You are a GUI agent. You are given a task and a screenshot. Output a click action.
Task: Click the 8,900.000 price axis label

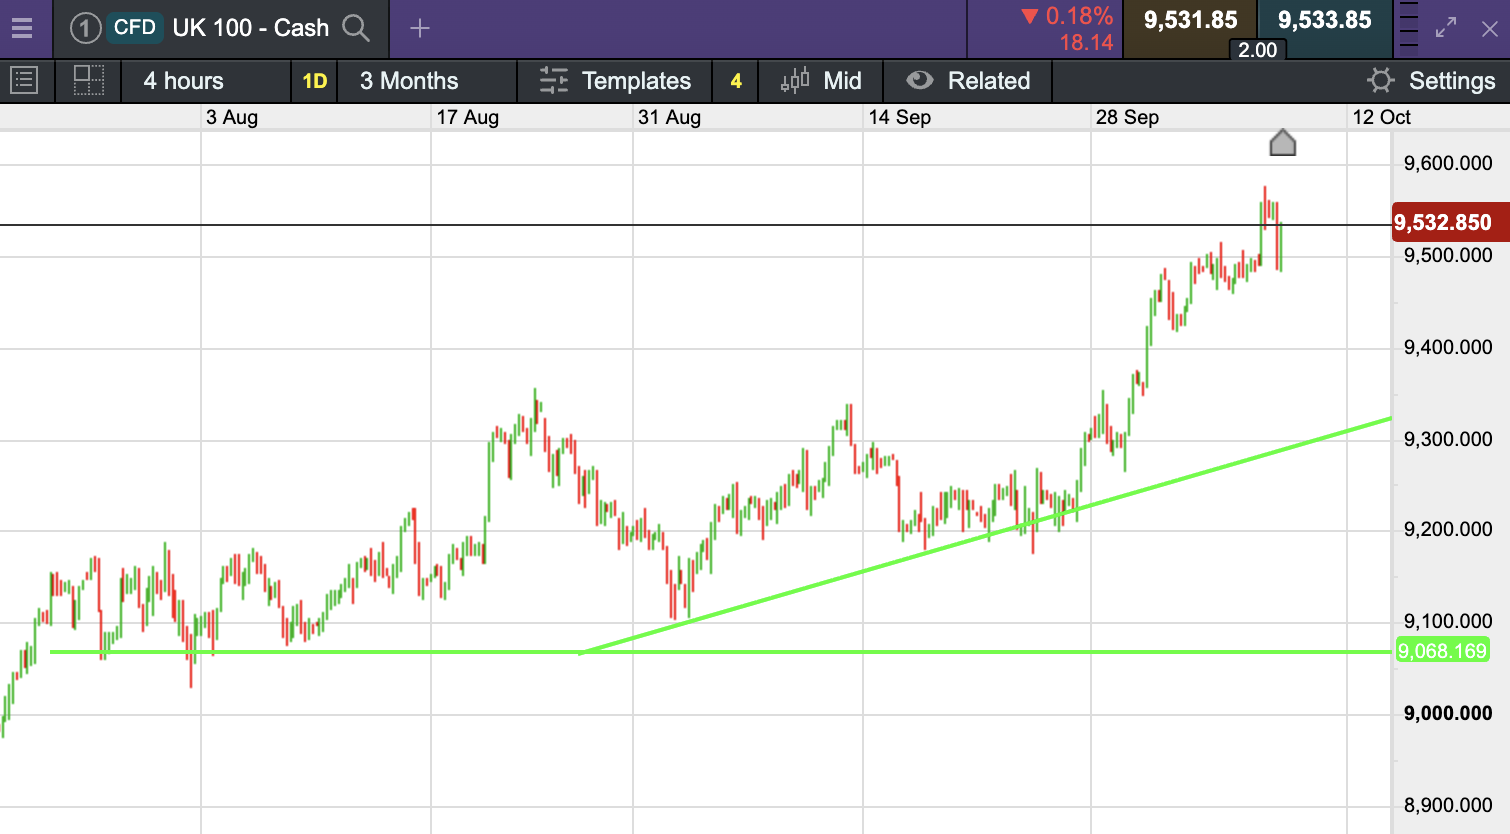(1448, 805)
